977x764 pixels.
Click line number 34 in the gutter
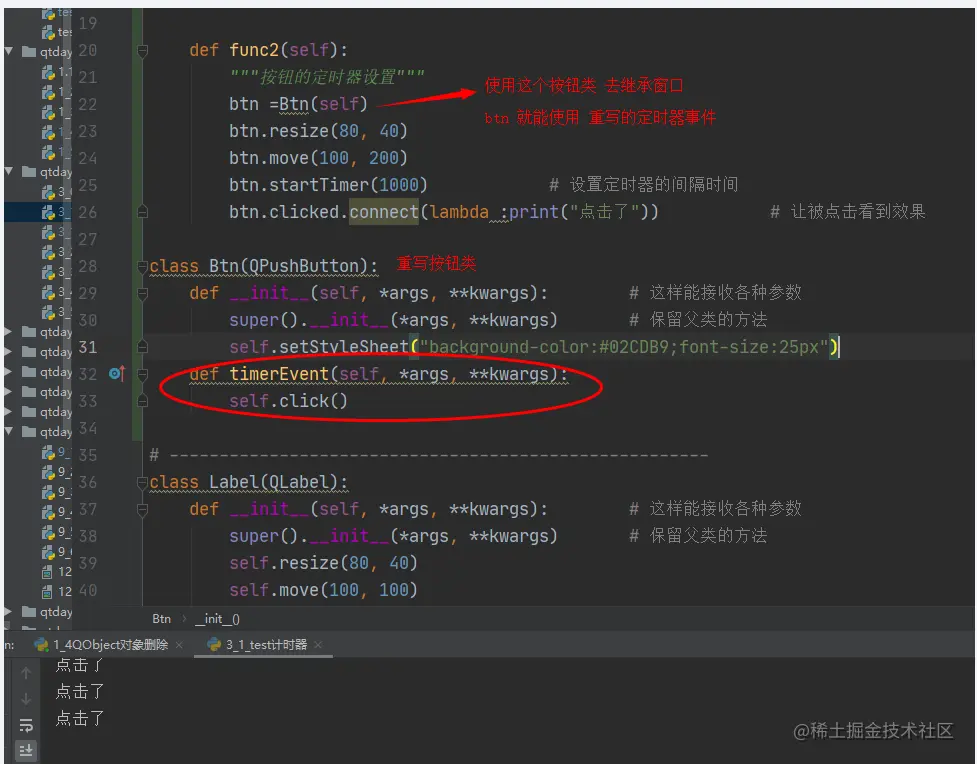[x=88, y=428]
